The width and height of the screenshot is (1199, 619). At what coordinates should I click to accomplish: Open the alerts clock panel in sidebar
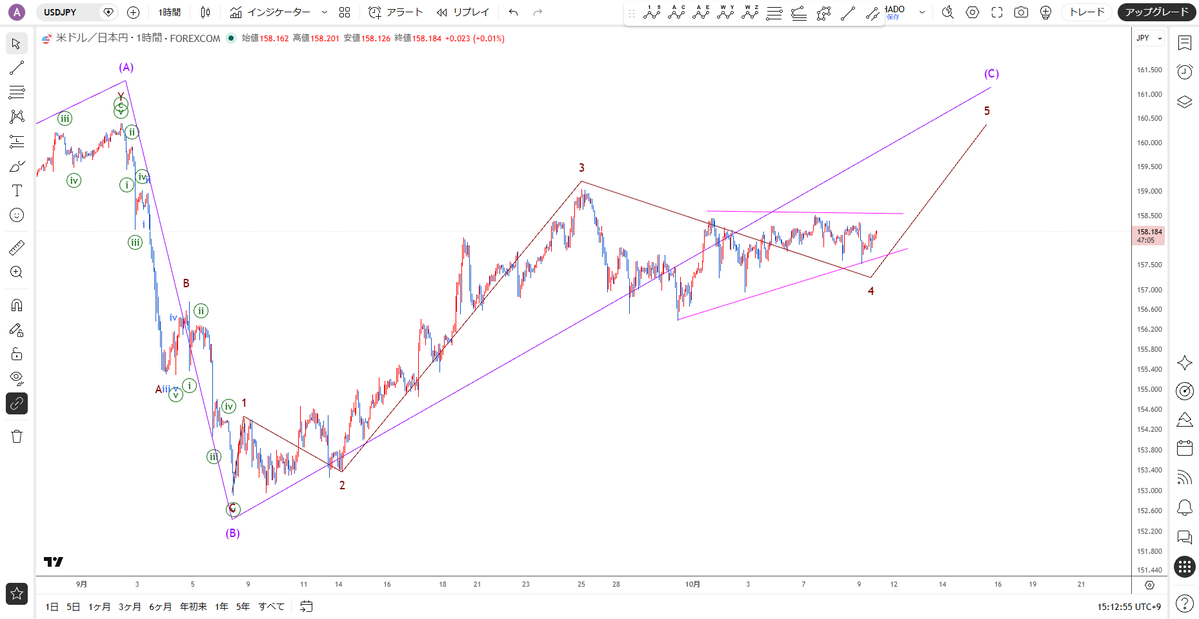(1184, 72)
